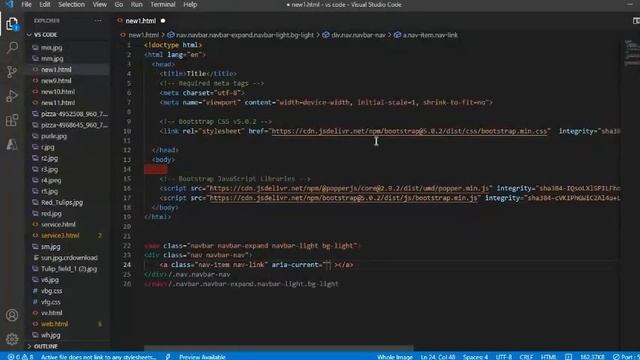Open red.jpg in the explorer

[51, 213]
